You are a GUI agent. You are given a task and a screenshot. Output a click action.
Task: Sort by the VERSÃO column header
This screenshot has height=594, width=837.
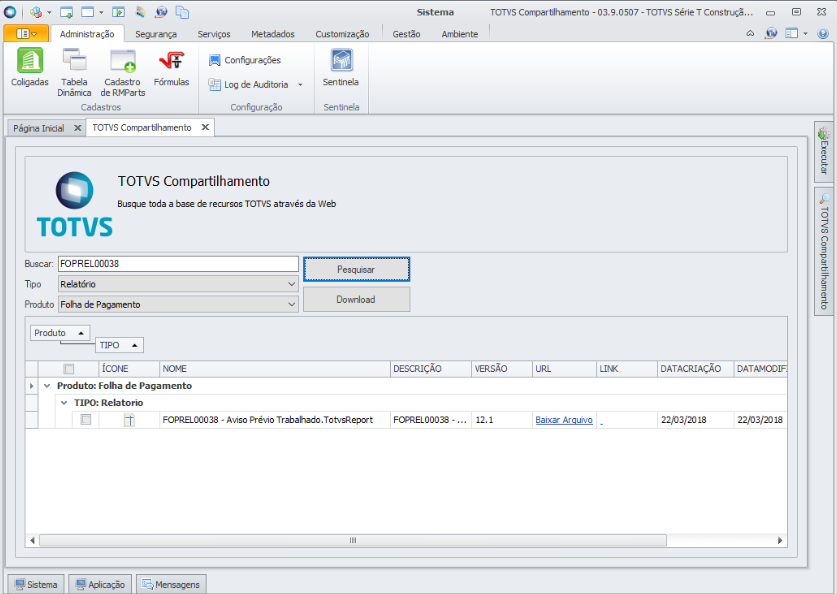point(501,369)
